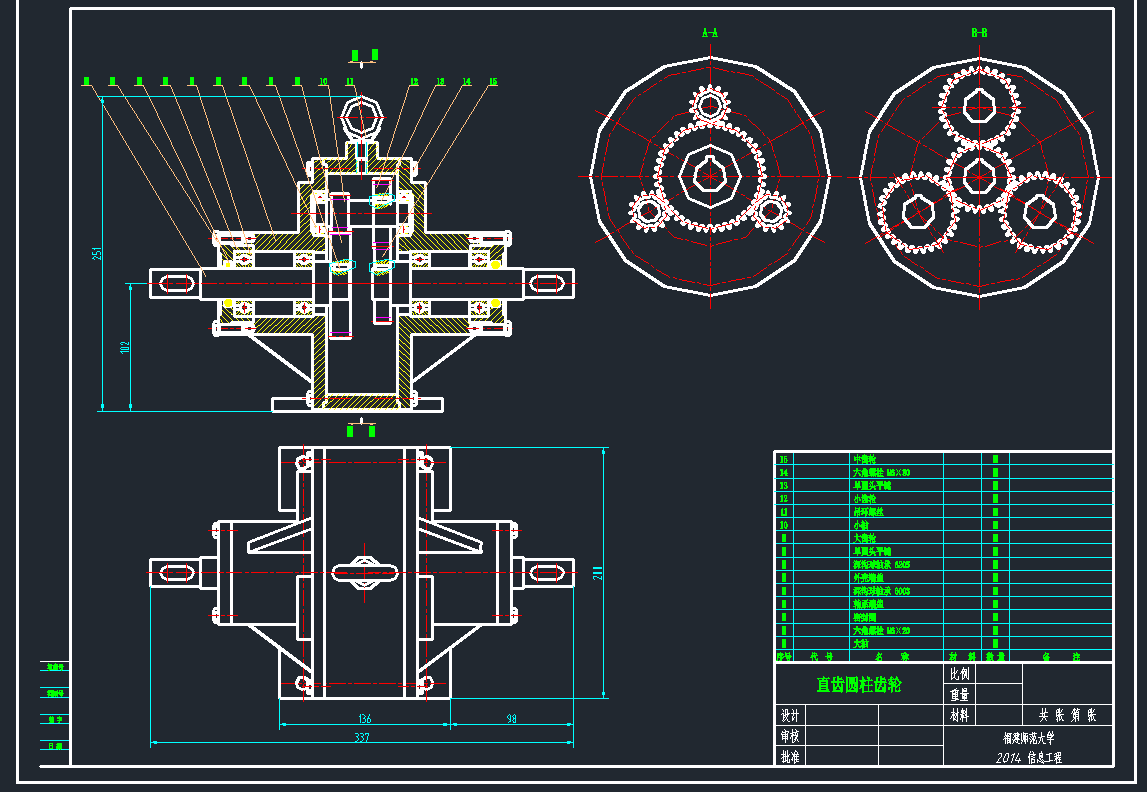Select parts list entry 吊环螺丝
Screen dimensions: 1147x792
point(868,512)
